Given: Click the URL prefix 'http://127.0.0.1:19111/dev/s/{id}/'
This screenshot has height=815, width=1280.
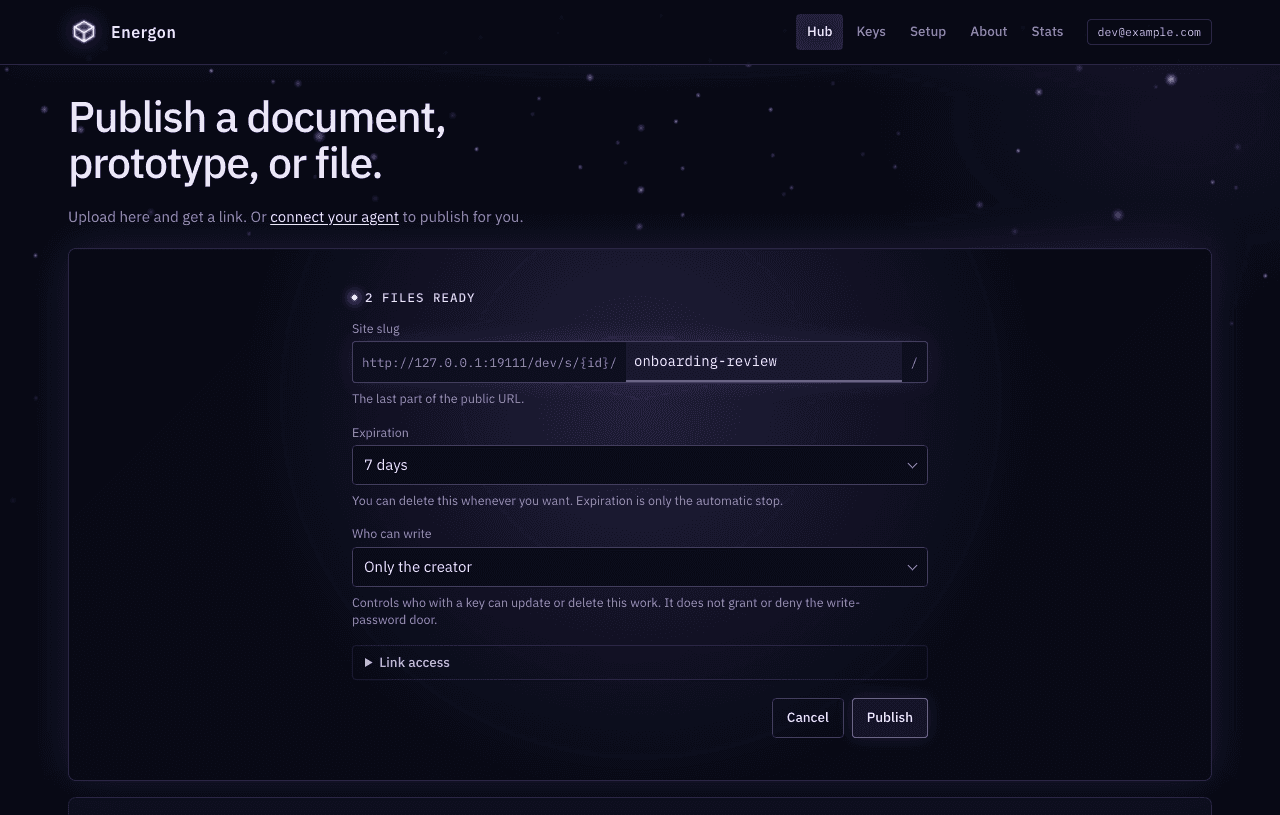Looking at the screenshot, I should 489,363.
